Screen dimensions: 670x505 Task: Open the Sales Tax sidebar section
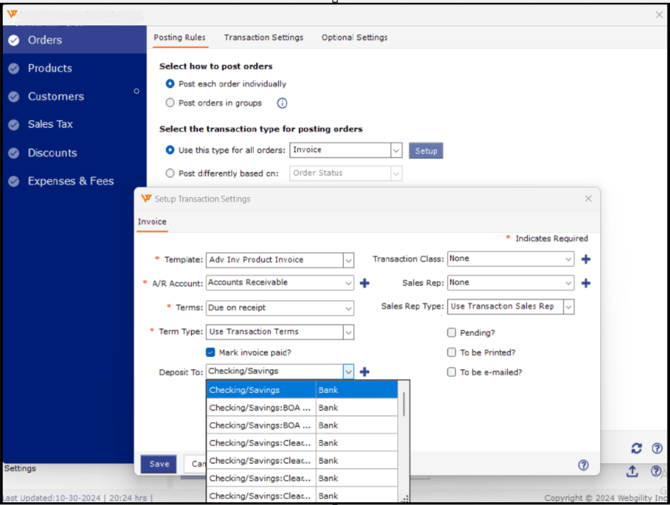tap(50, 125)
